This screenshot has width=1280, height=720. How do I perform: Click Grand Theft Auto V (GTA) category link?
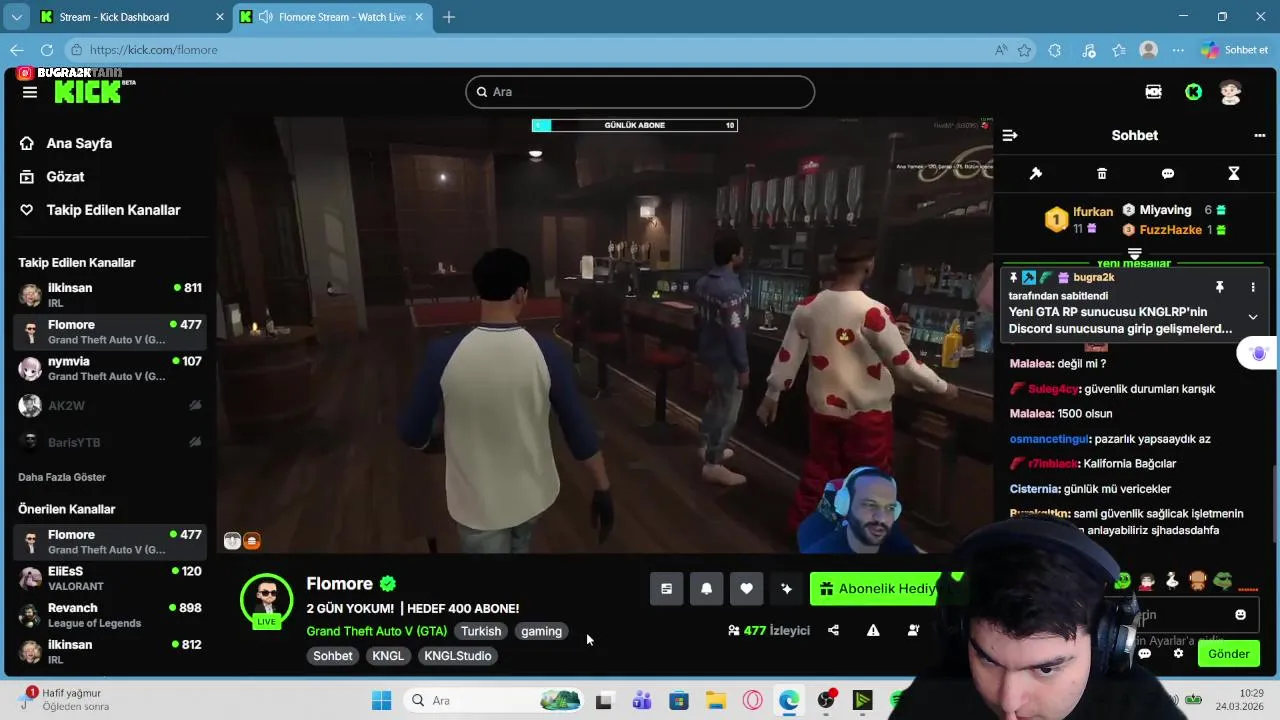377,631
